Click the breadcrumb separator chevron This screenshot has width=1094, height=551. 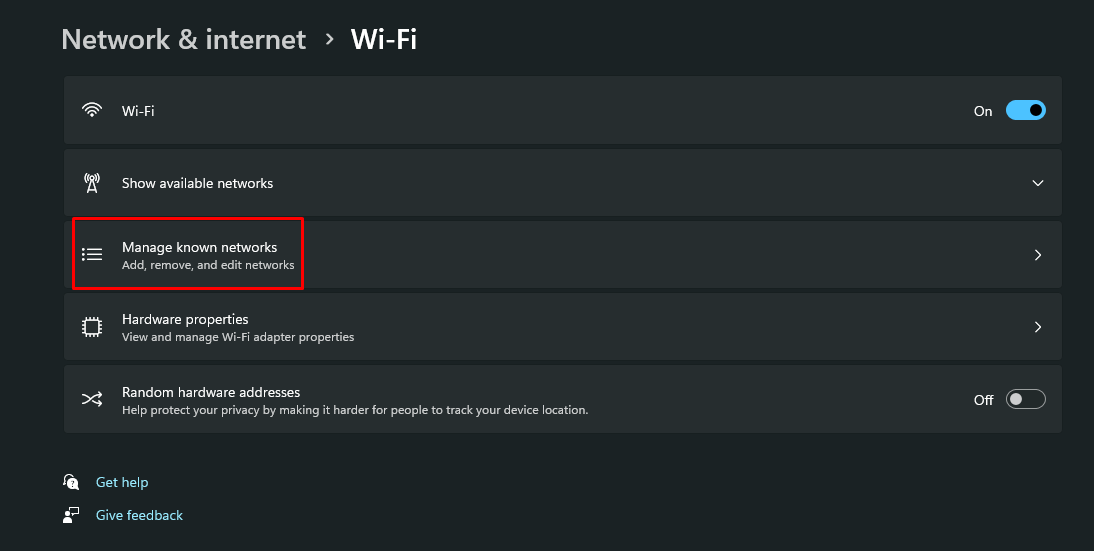(329, 40)
